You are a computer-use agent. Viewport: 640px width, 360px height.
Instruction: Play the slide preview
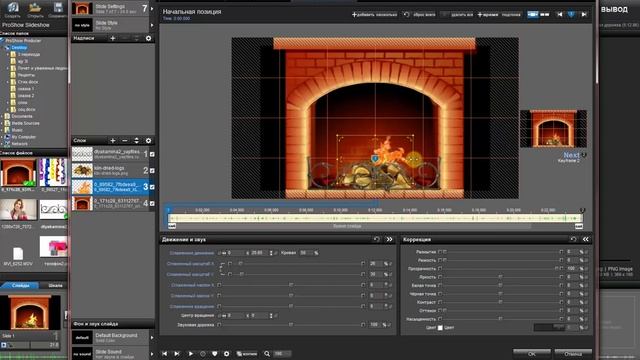190,353
